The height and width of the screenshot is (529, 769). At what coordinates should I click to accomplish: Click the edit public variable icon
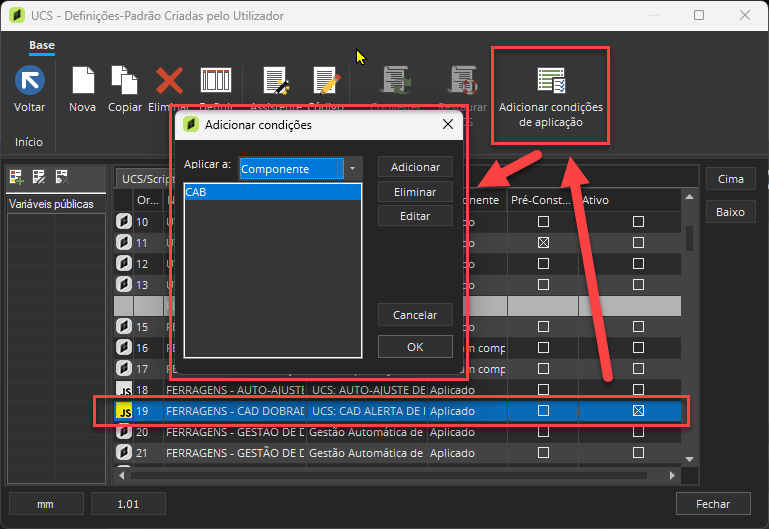[39, 177]
